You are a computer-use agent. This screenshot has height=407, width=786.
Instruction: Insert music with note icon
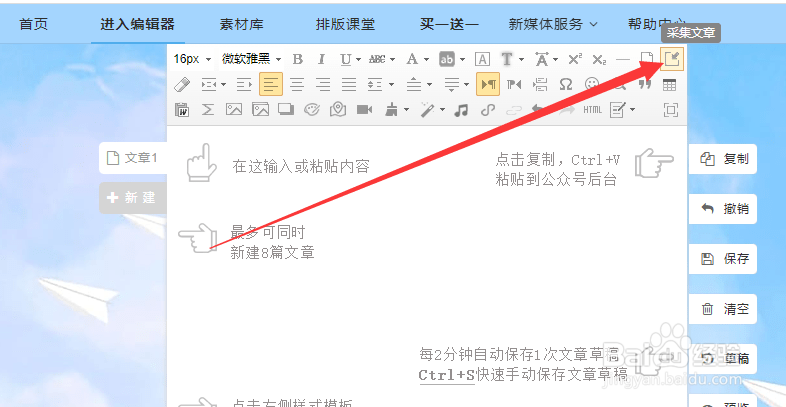[461, 109]
